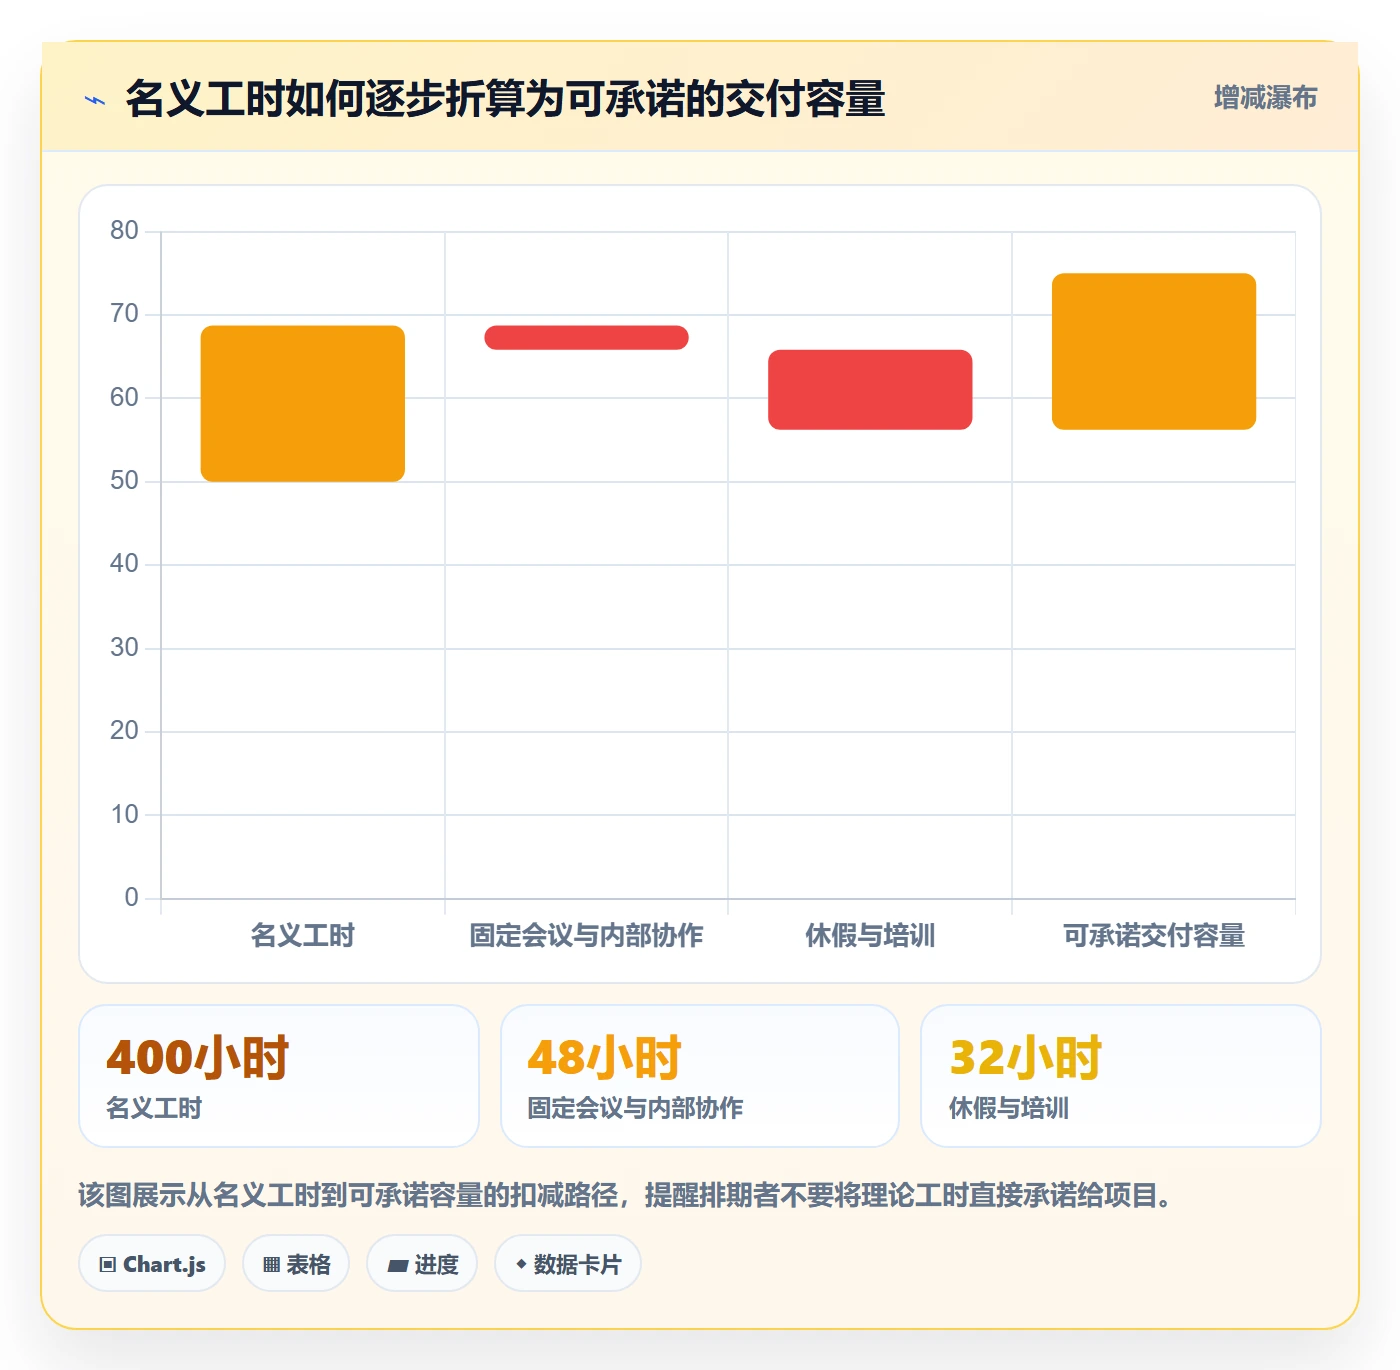Viewport: 1400px width, 1370px height.
Task: Click the y-axis value 80
Action: pyautogui.click(x=124, y=230)
